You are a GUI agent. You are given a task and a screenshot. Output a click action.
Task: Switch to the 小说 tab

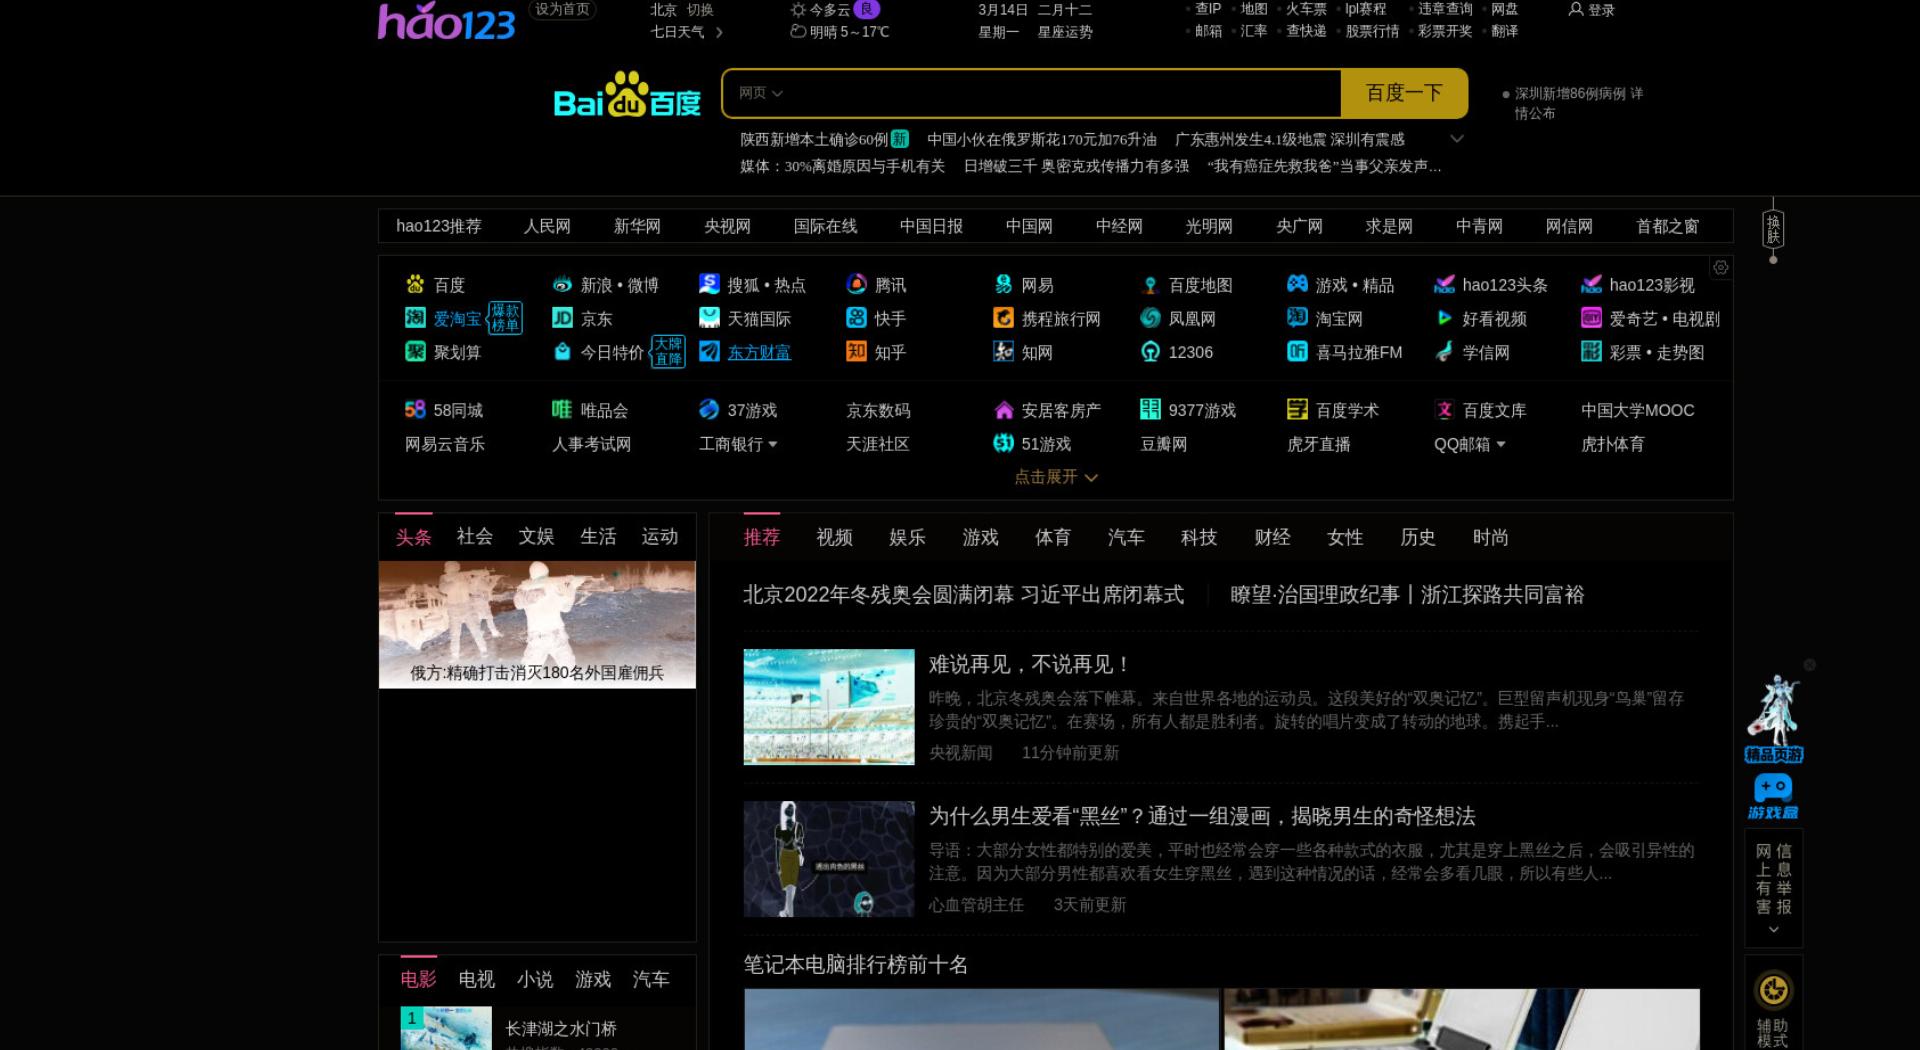(x=535, y=979)
